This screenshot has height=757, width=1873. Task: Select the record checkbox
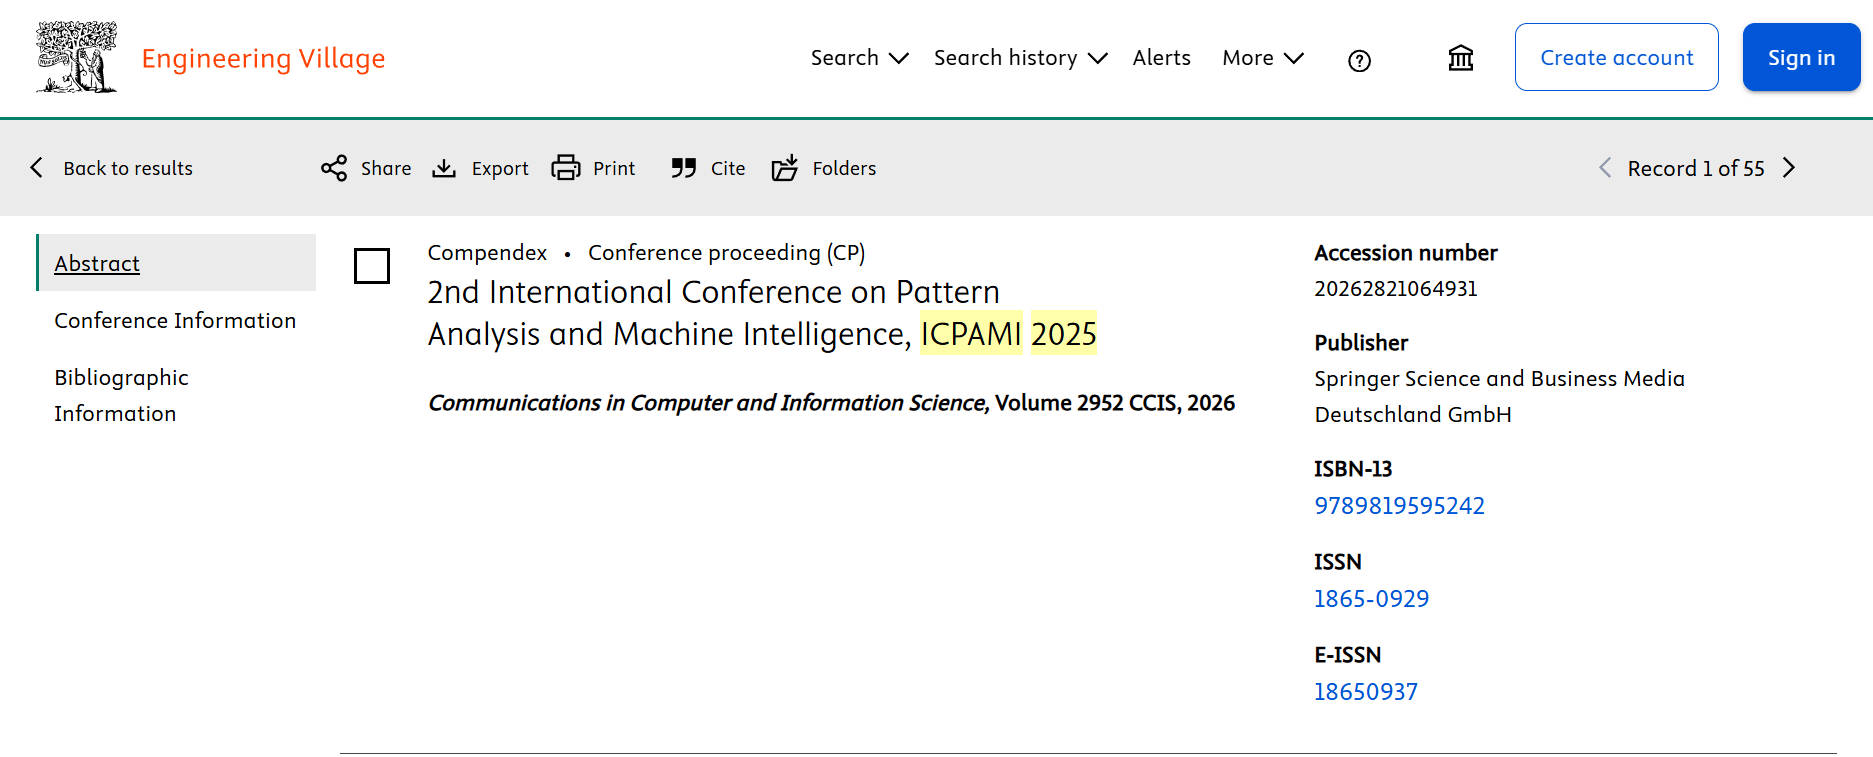tap(372, 266)
